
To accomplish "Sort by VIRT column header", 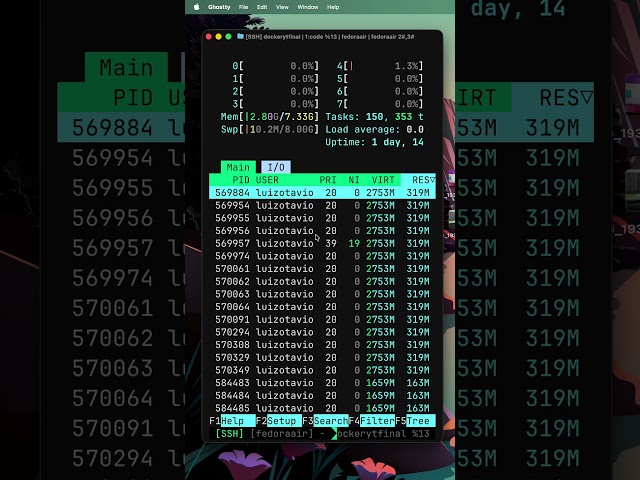I will [x=383, y=180].
